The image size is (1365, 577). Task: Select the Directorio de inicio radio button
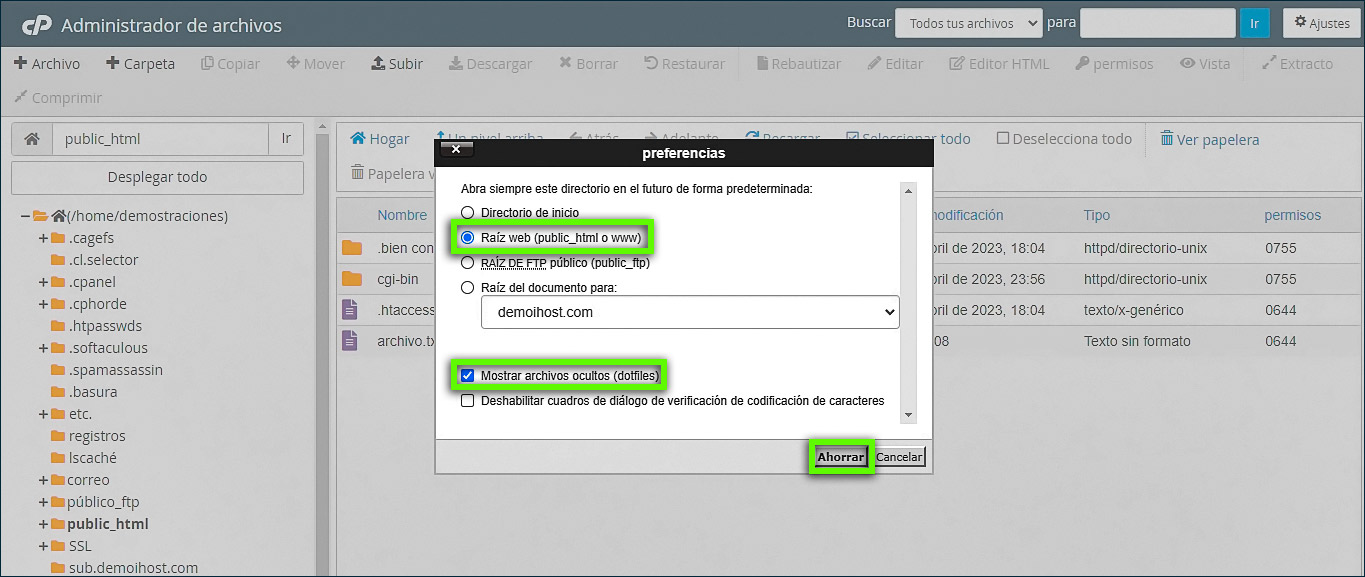pos(468,212)
